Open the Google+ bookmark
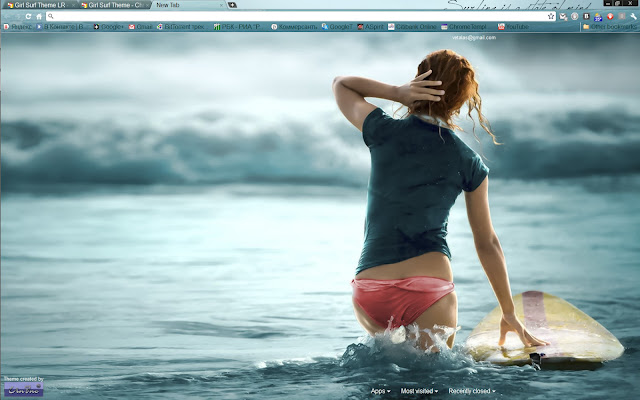 (109, 27)
